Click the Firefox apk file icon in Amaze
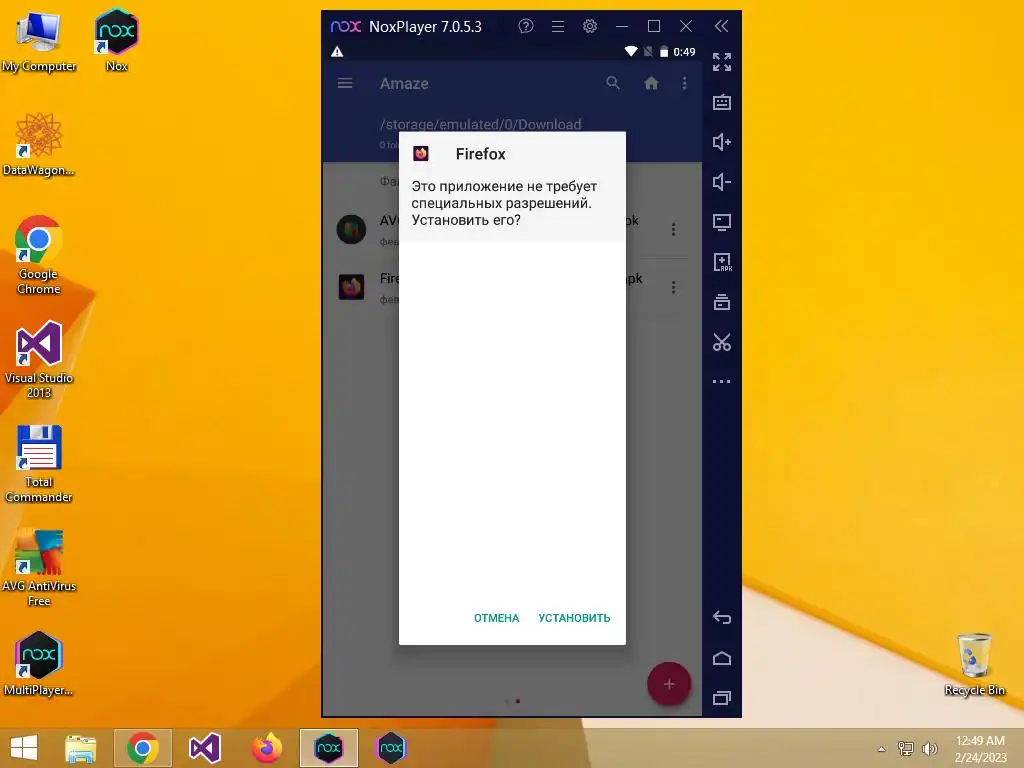 point(351,287)
